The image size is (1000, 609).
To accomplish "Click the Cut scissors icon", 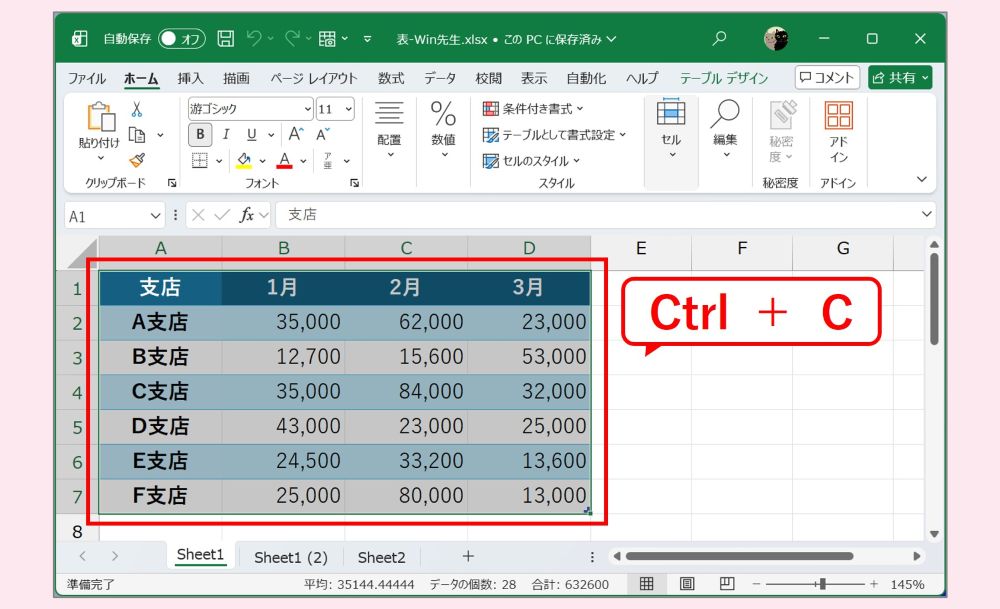I will click(x=136, y=109).
